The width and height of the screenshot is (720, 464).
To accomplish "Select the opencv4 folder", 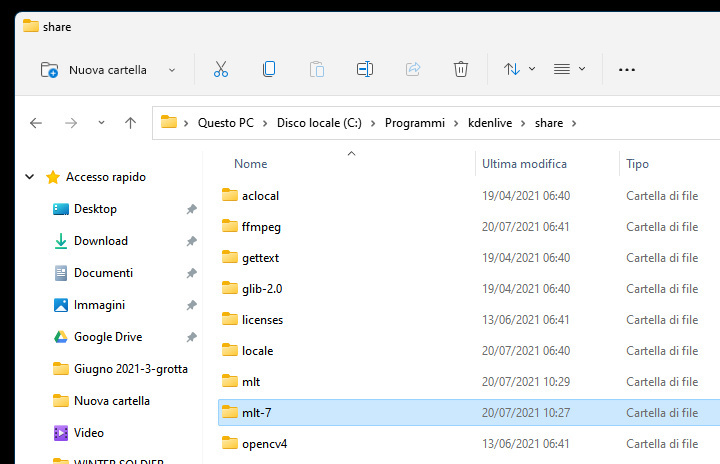I will tap(264, 444).
